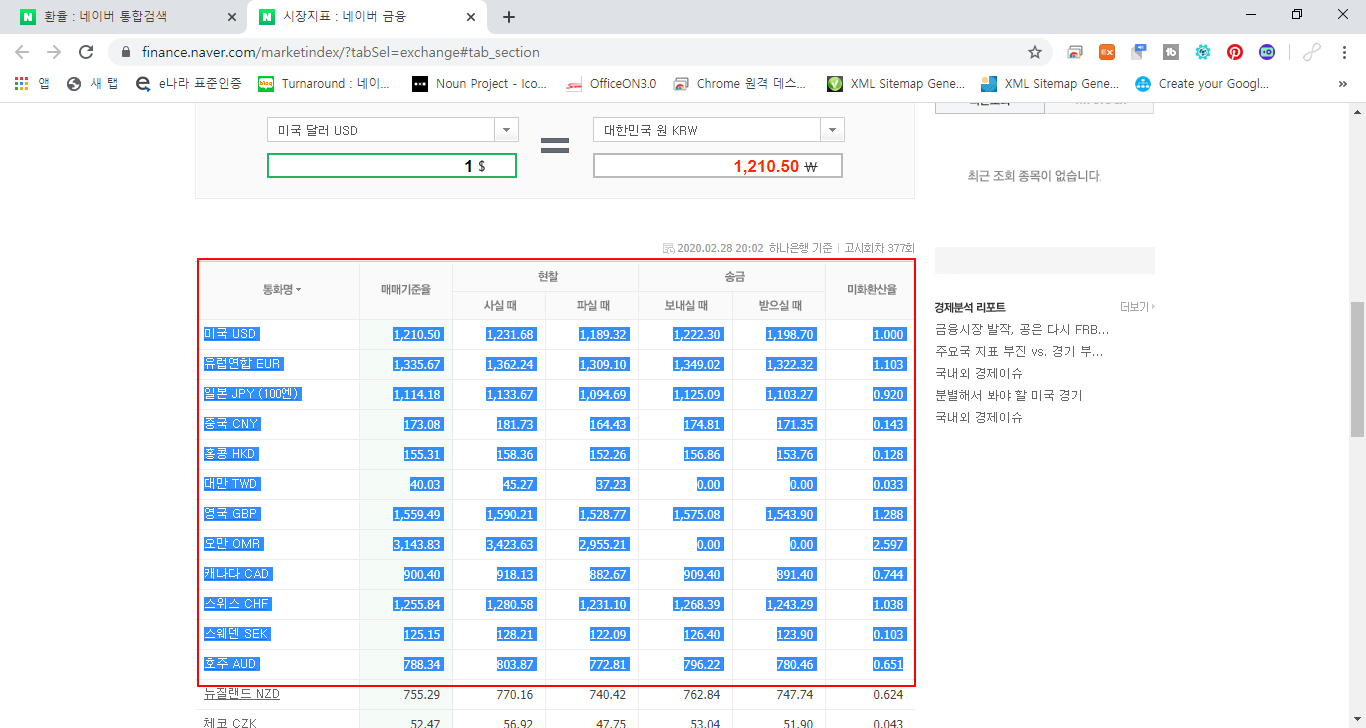Open the 대만 TWD currency link
The width and height of the screenshot is (1366, 728).
click(231, 484)
